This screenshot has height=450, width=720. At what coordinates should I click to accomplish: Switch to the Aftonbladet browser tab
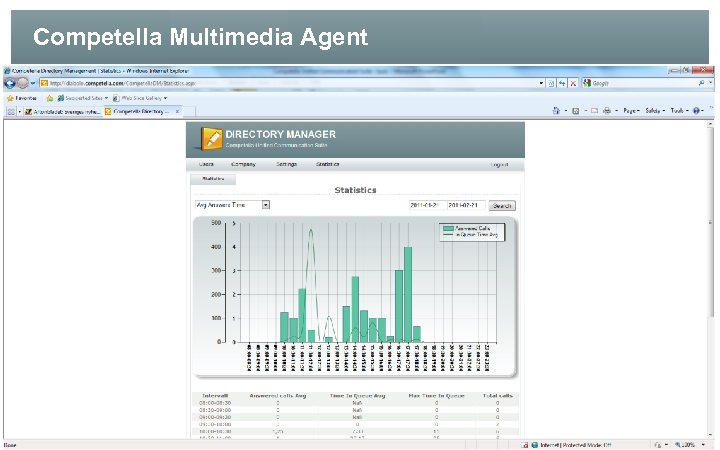(63, 111)
